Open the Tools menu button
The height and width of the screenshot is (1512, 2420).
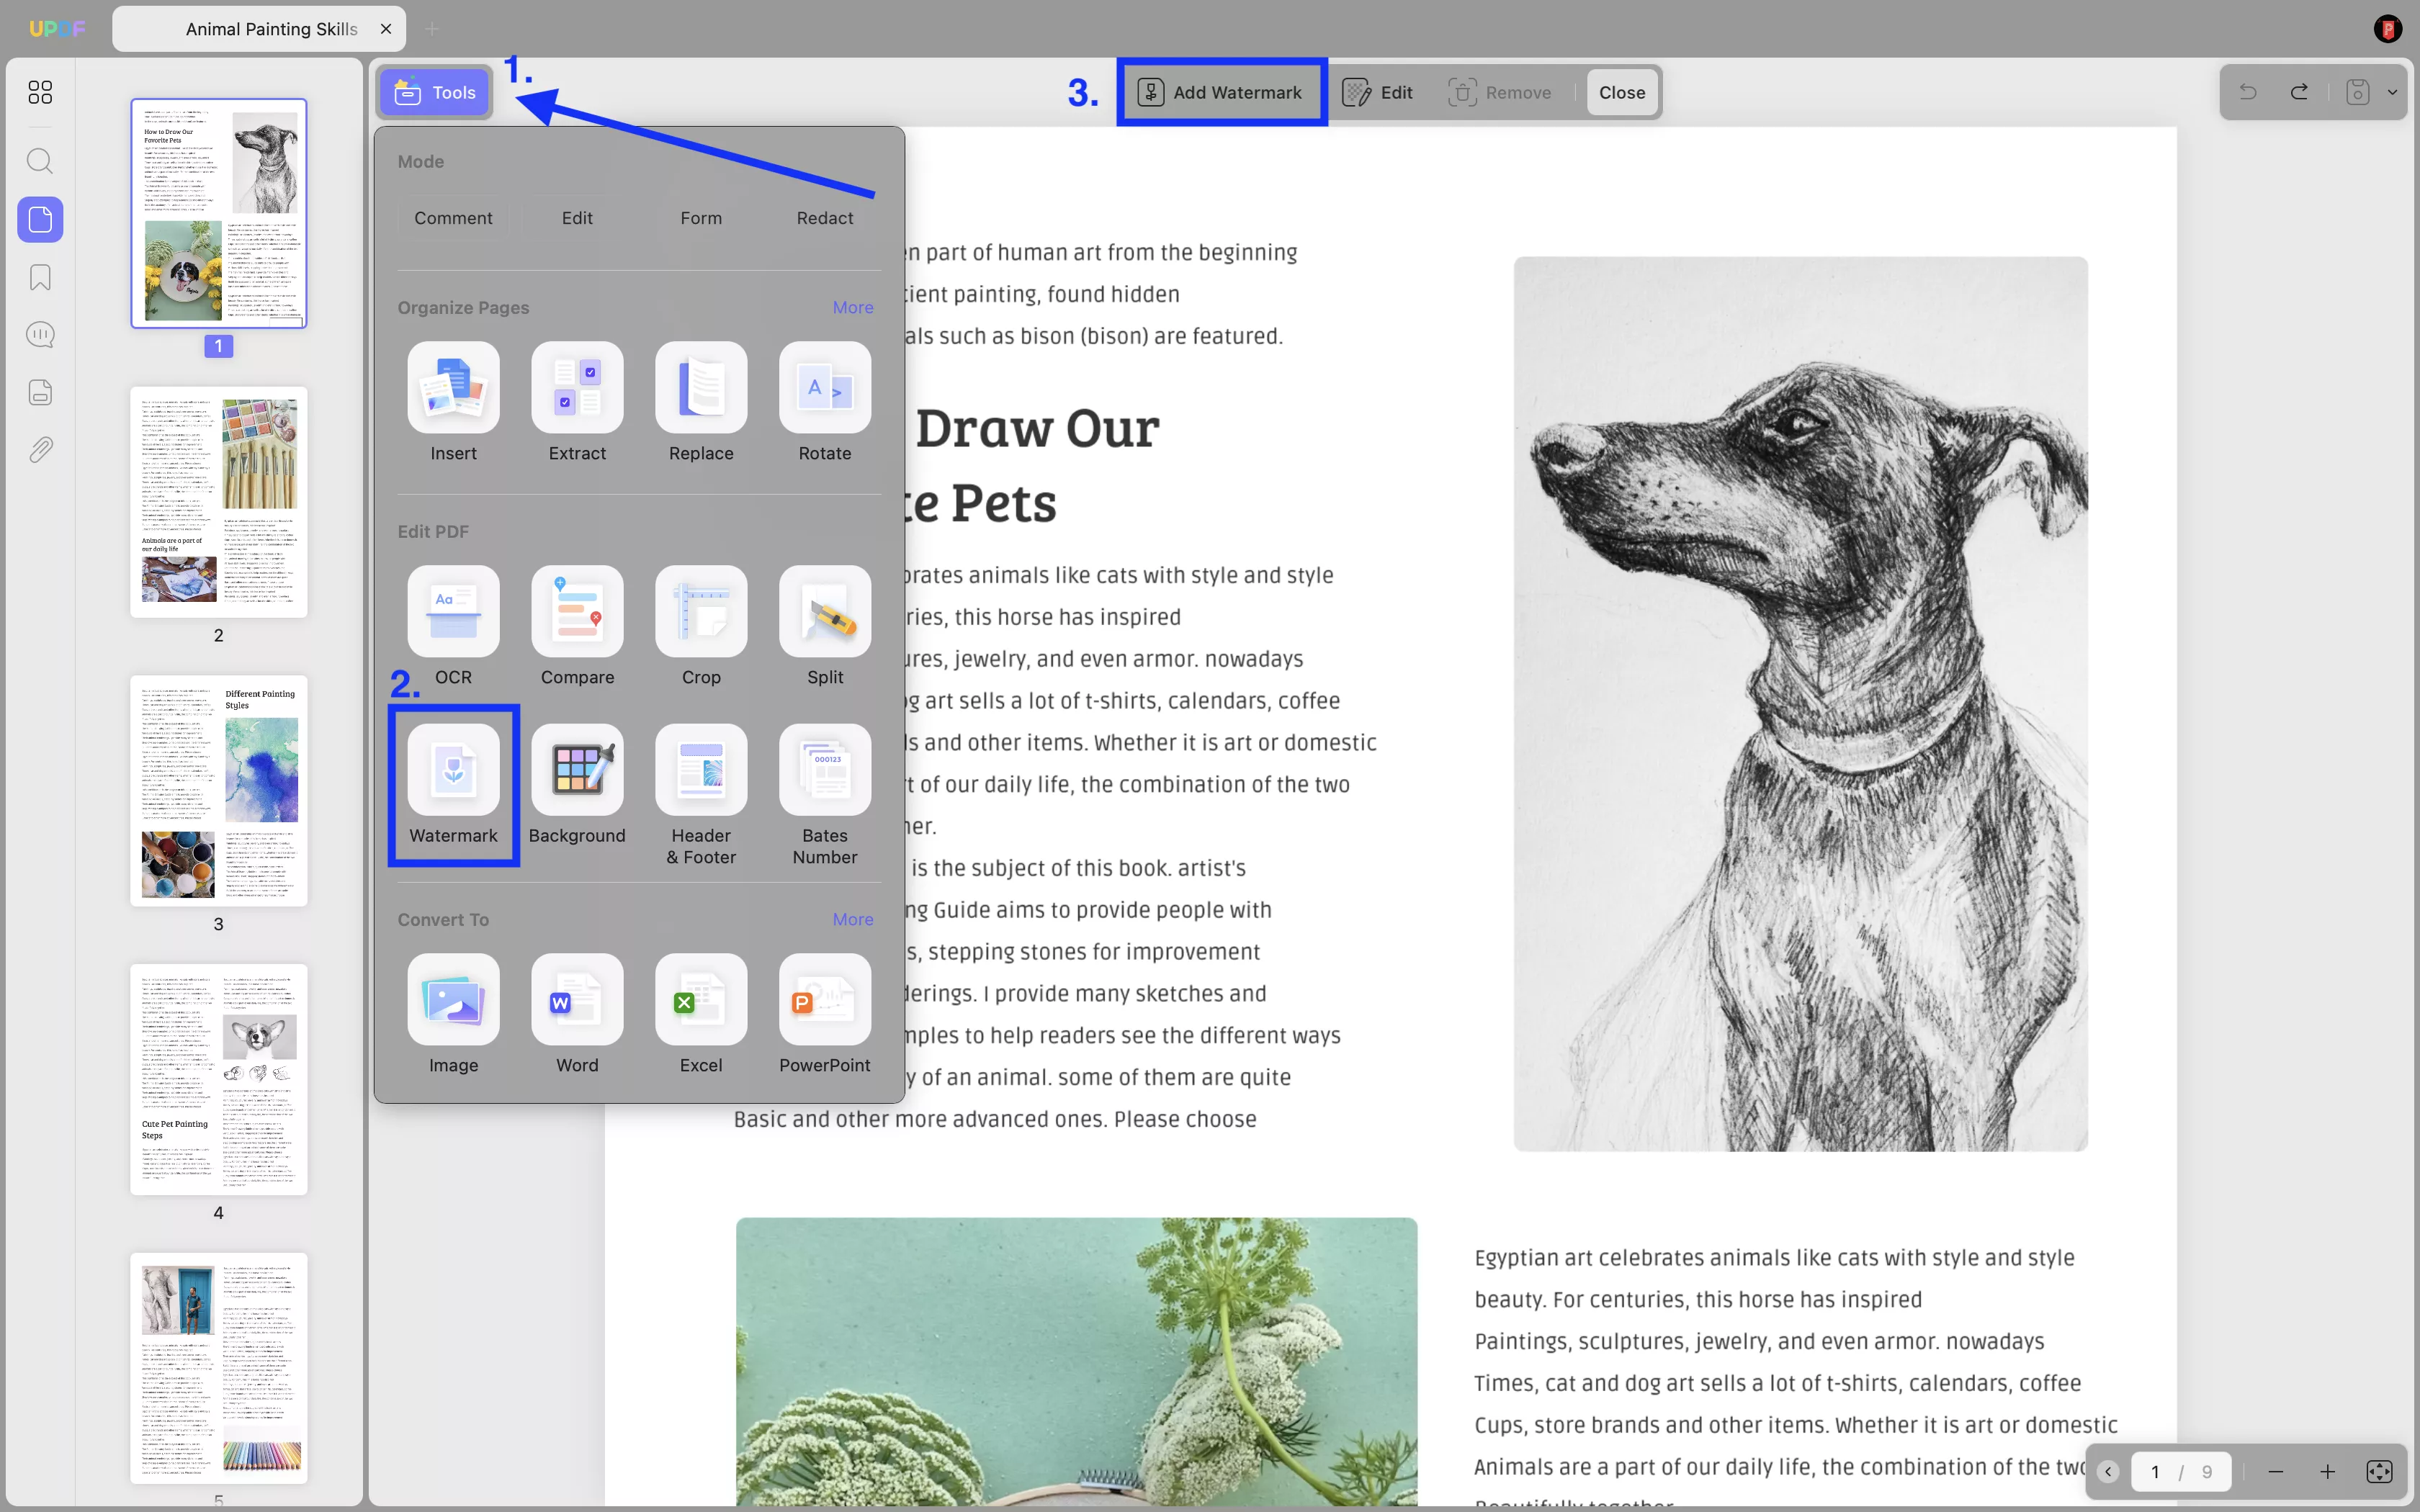coord(435,92)
